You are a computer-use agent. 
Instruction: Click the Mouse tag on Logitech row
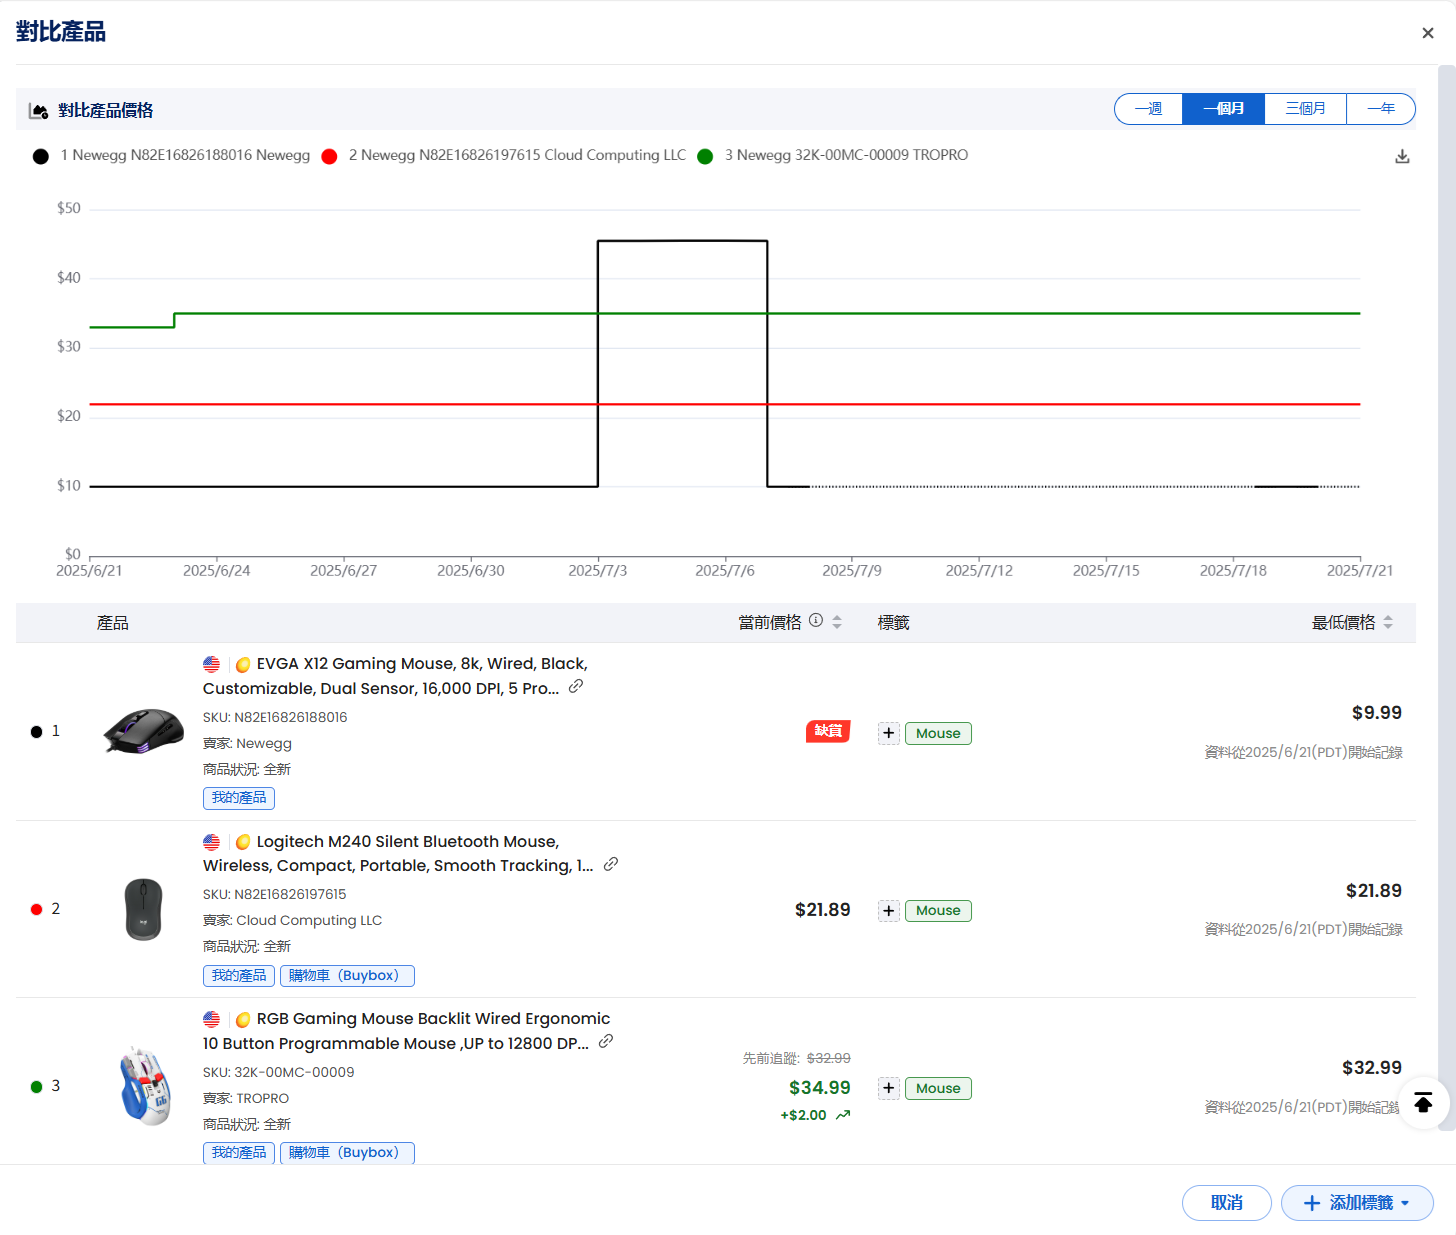tap(938, 910)
